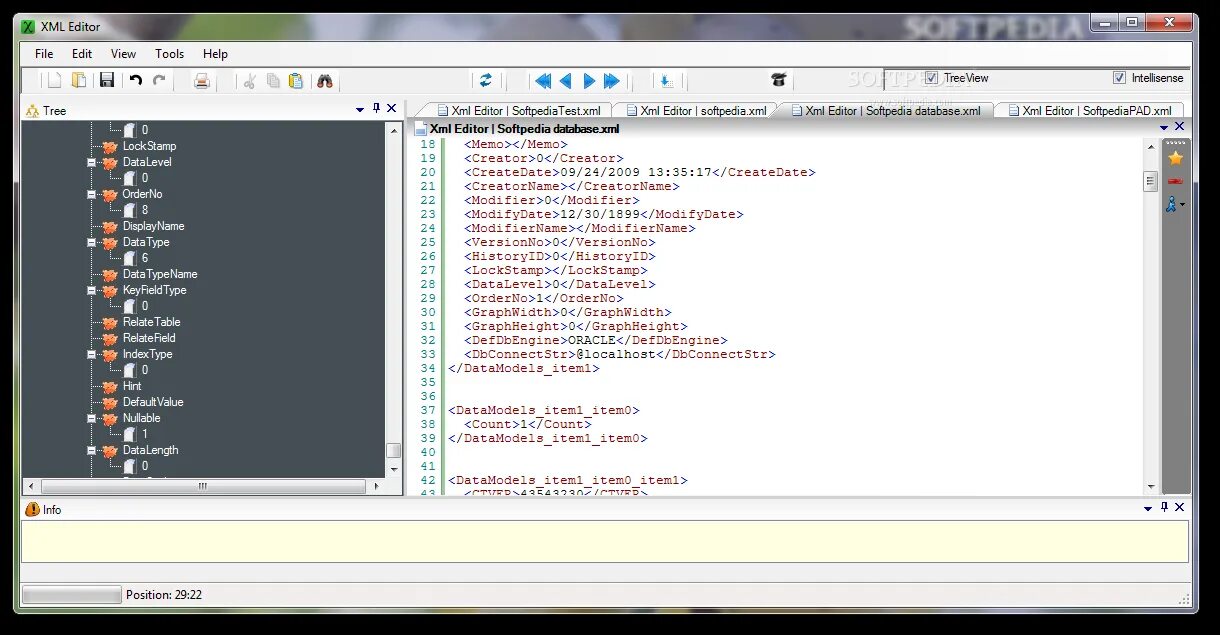
Task: Go to next with the single right arrow
Action: [x=589, y=81]
